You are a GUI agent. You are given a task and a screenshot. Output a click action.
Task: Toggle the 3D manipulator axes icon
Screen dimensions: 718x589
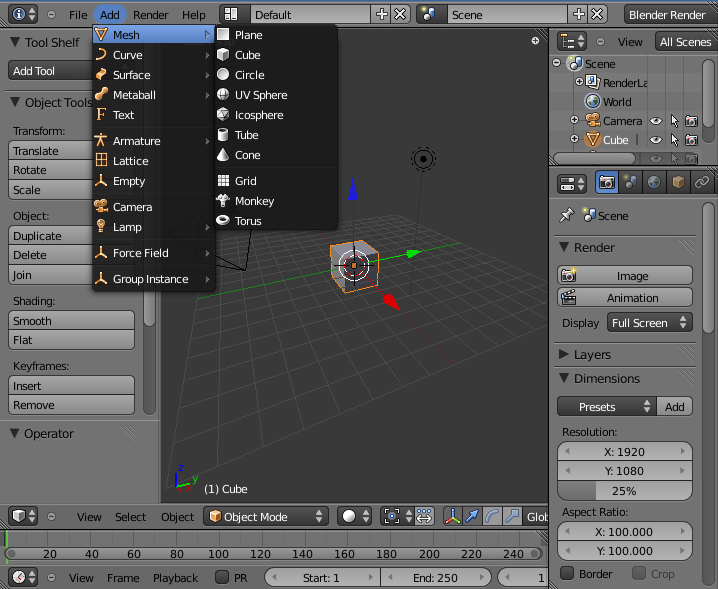(452, 516)
